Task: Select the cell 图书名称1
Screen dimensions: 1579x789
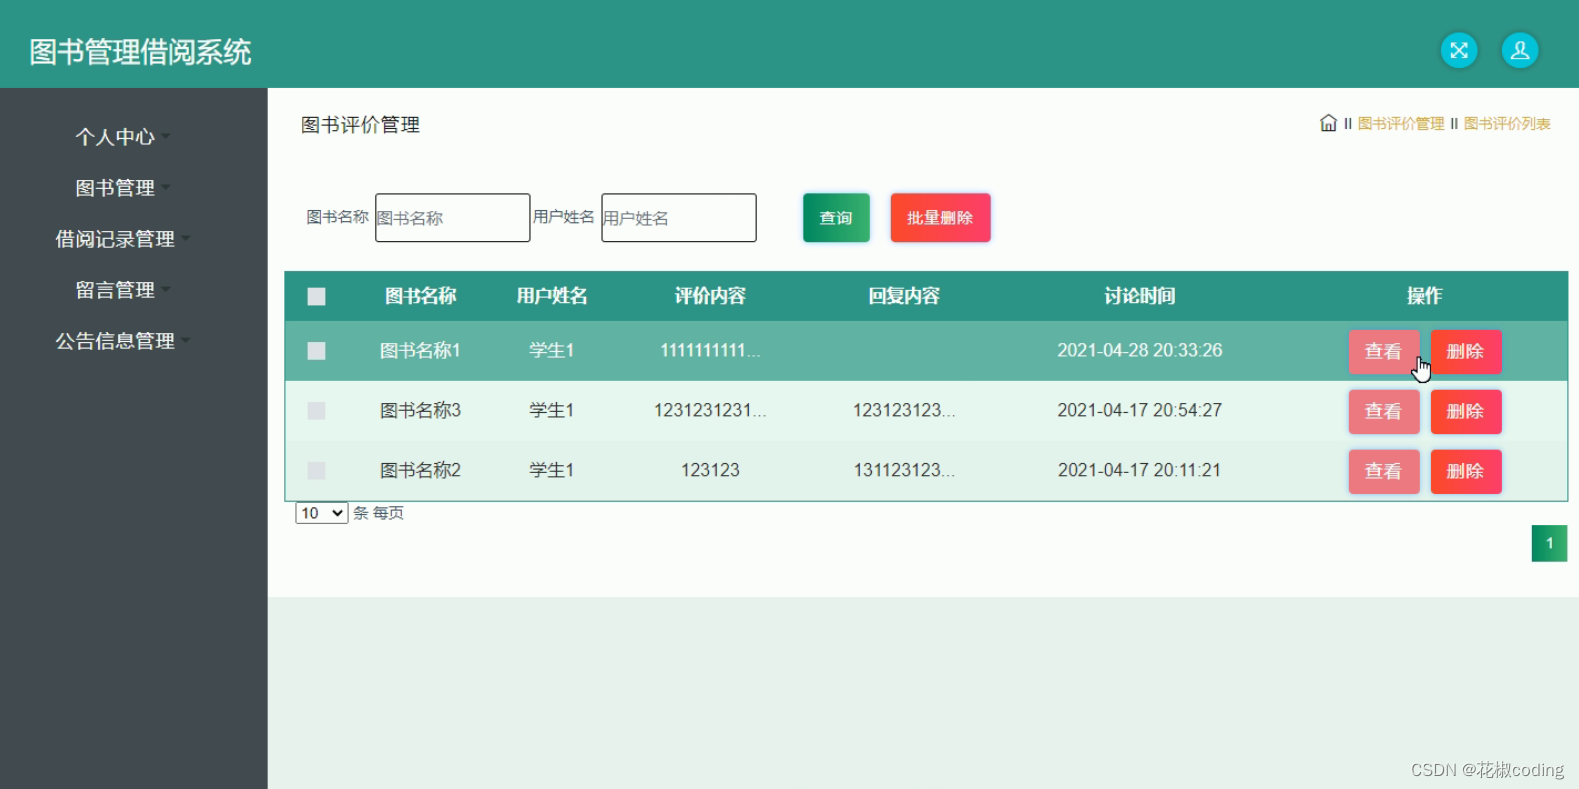Action: click(420, 351)
